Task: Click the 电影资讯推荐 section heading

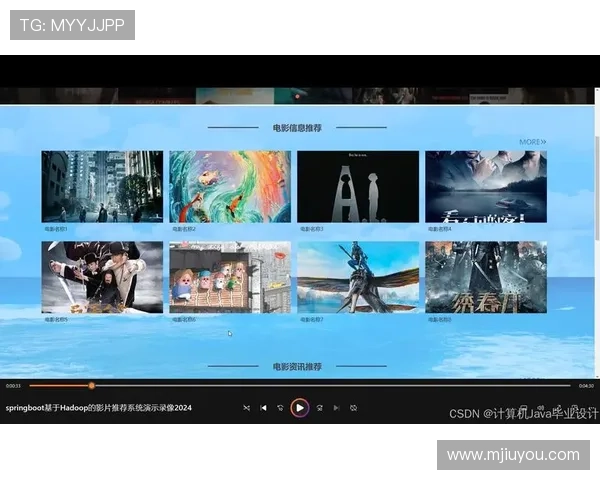Action: click(x=297, y=367)
